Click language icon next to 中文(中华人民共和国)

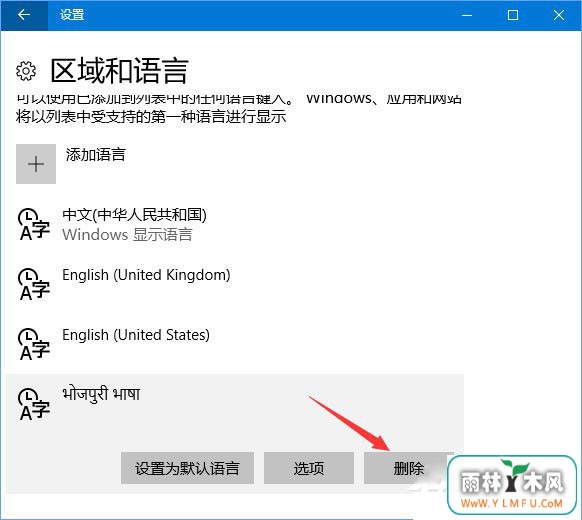(34, 224)
